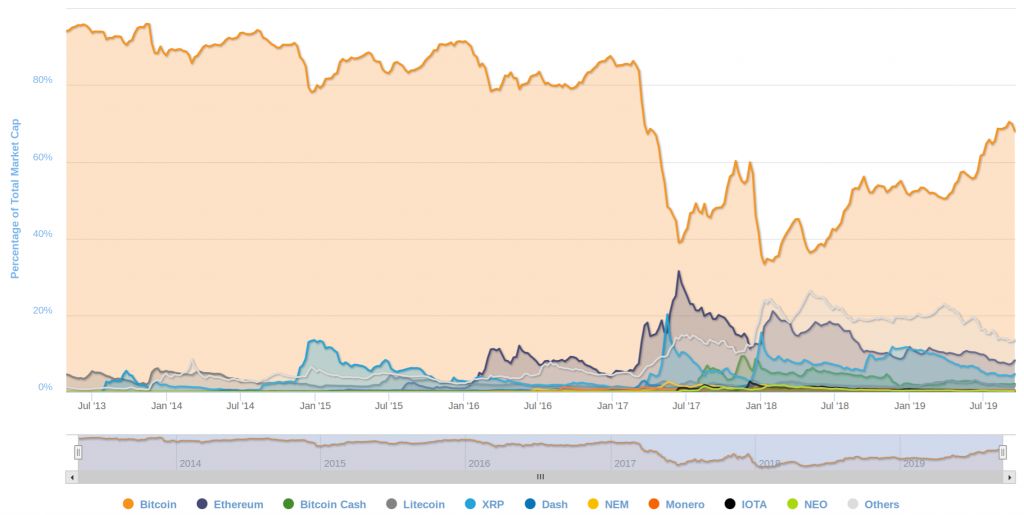The height and width of the screenshot is (515, 1024).
Task: Click the navigator scrollbar center grip
Action: click(540, 477)
